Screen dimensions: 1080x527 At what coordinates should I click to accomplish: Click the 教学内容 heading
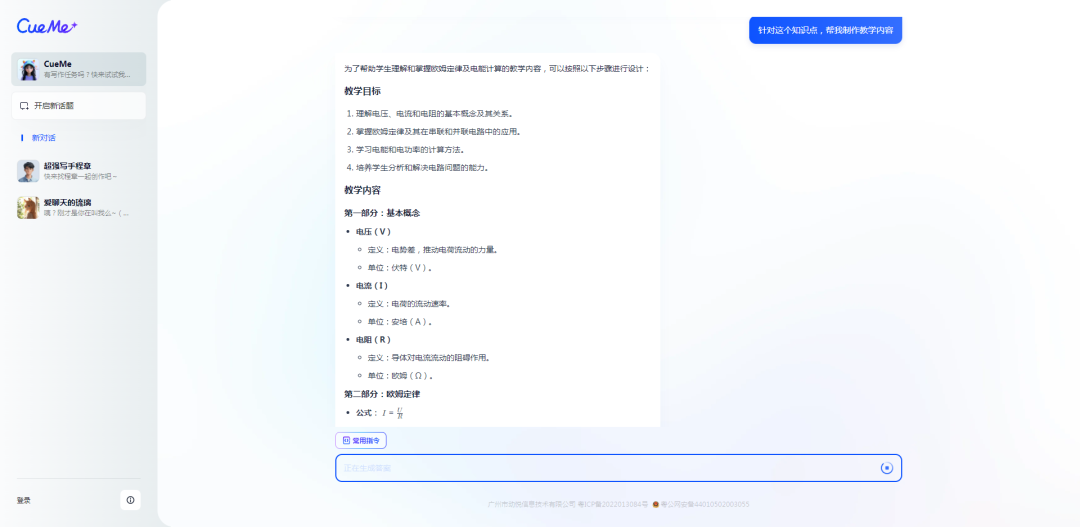[x=362, y=190]
